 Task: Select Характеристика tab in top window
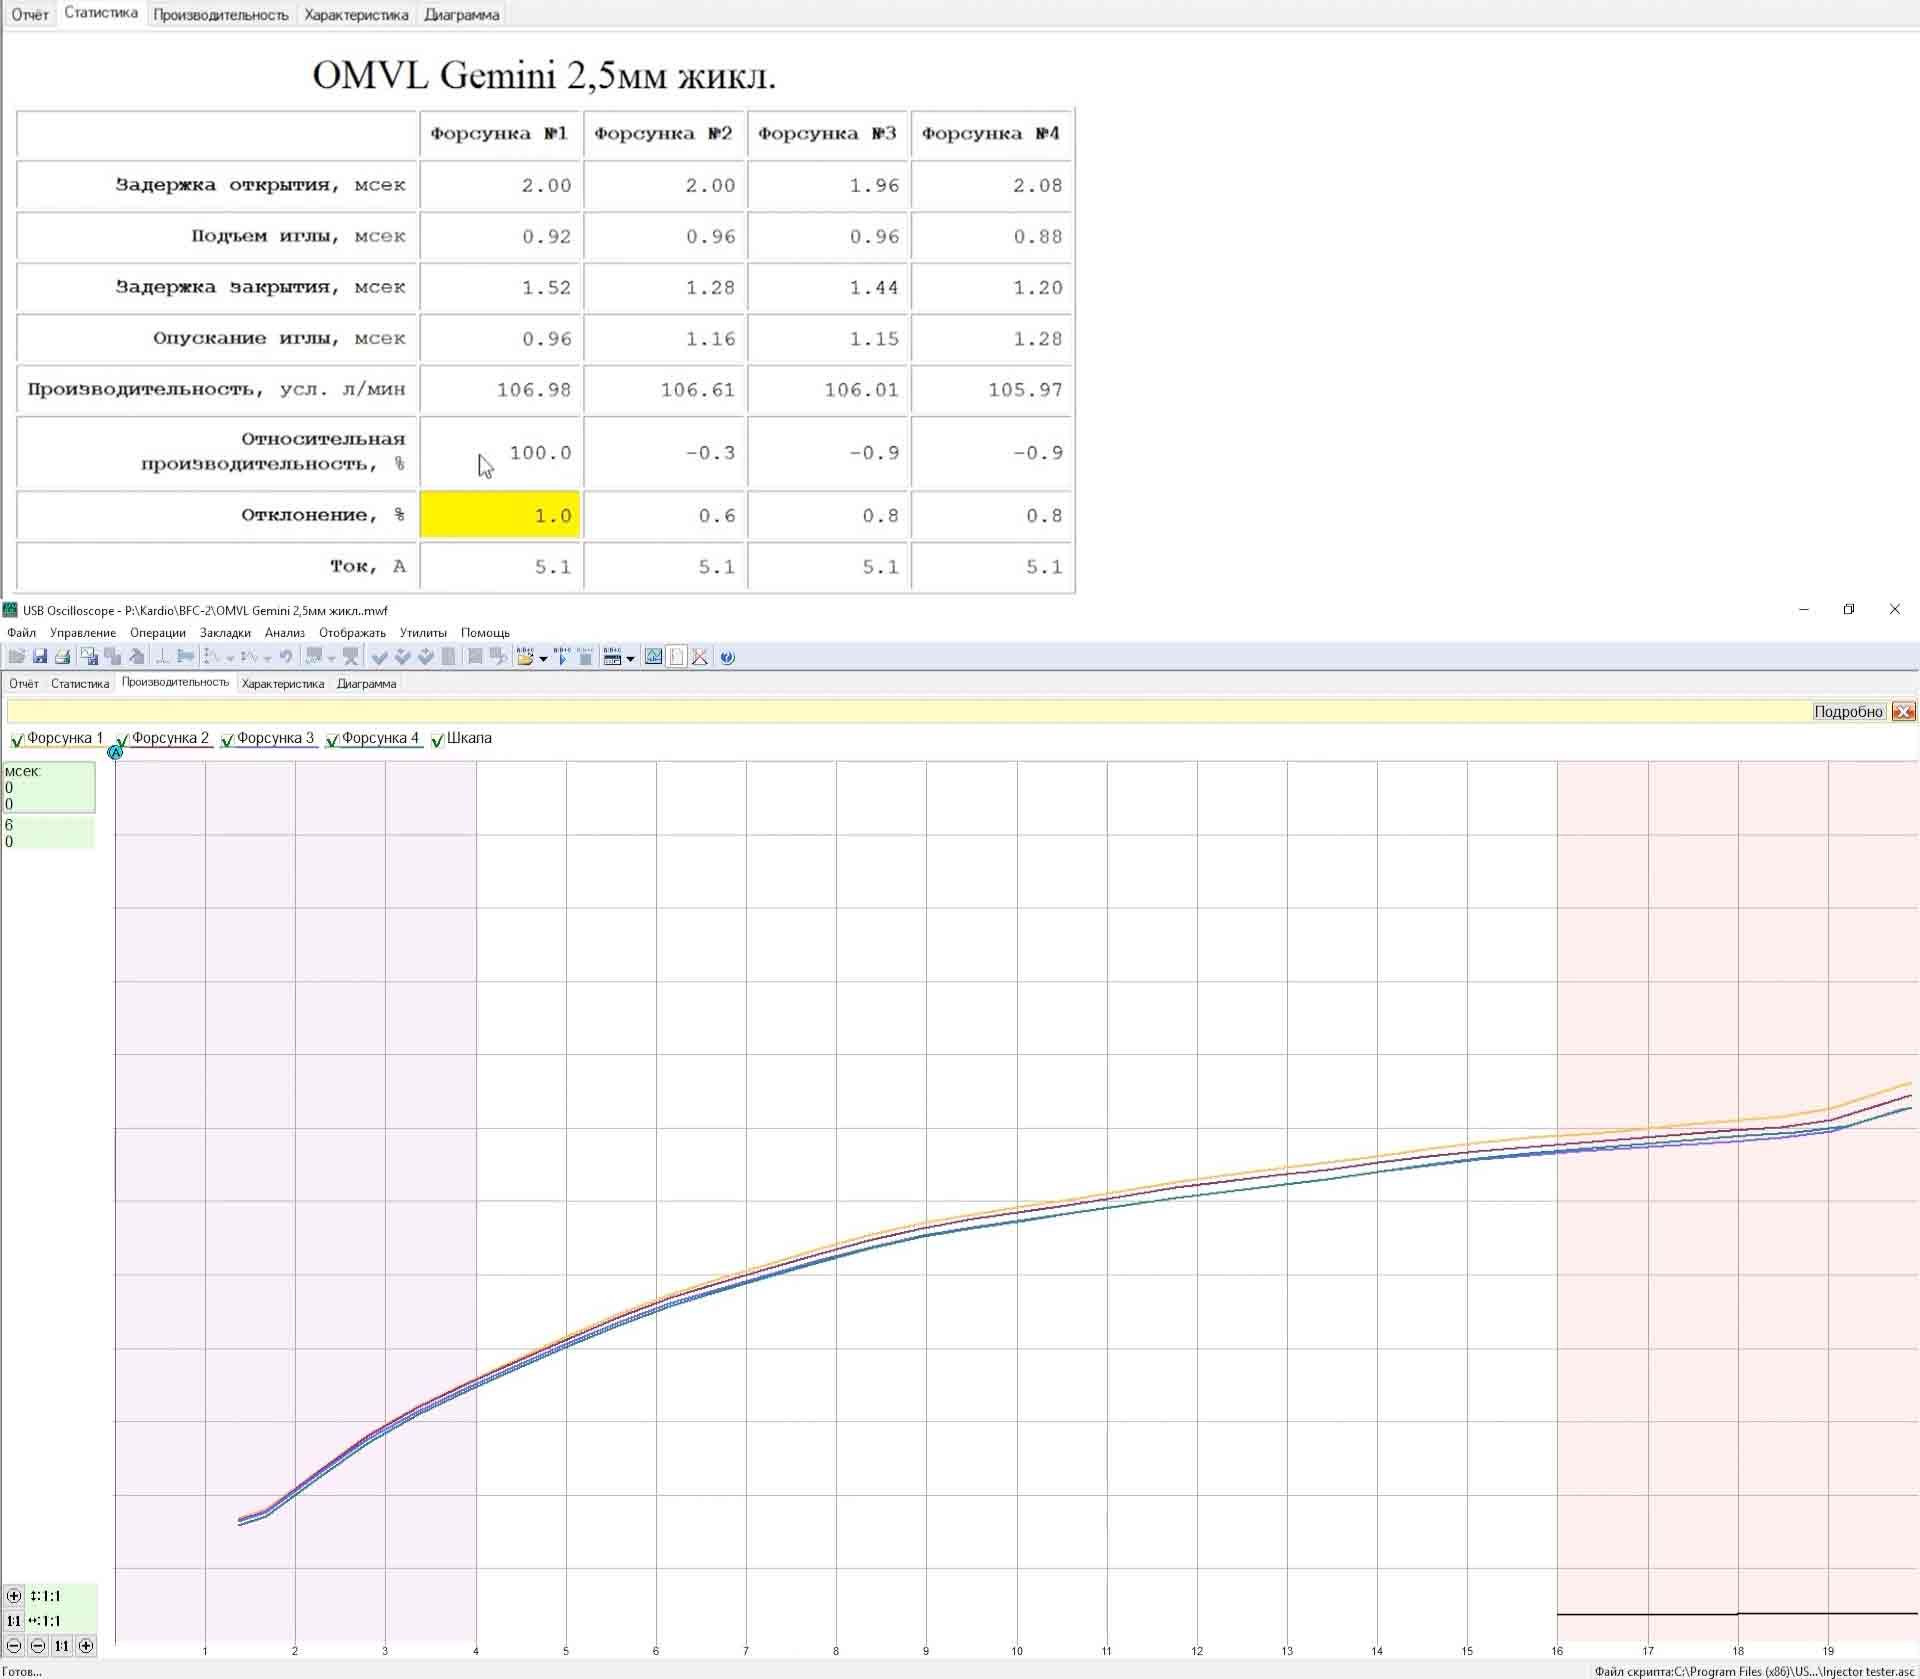pyautogui.click(x=356, y=15)
